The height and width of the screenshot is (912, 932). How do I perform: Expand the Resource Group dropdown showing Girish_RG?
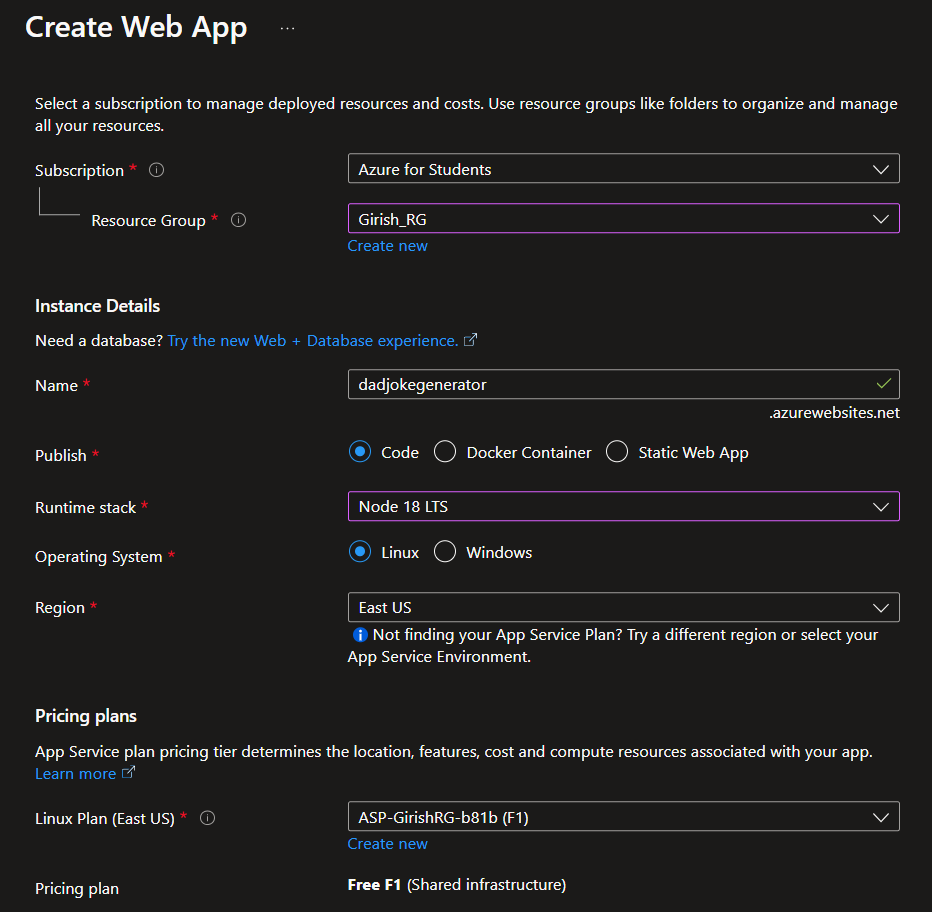pos(623,219)
